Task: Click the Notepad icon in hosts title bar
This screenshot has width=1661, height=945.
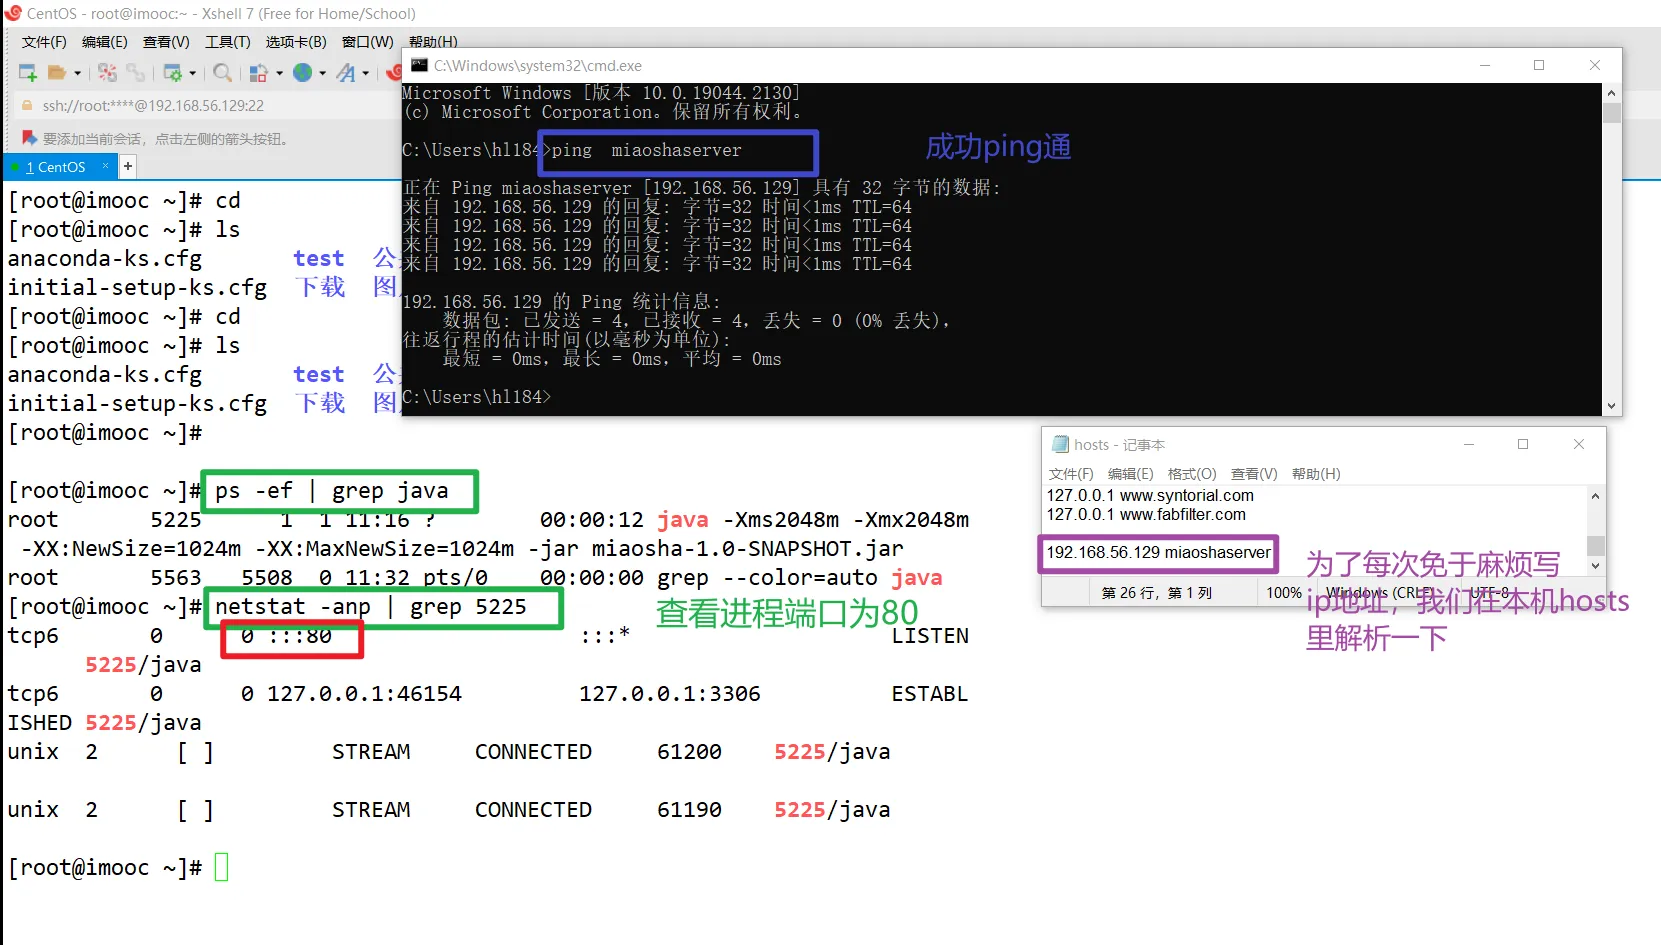Action: [x=1060, y=444]
